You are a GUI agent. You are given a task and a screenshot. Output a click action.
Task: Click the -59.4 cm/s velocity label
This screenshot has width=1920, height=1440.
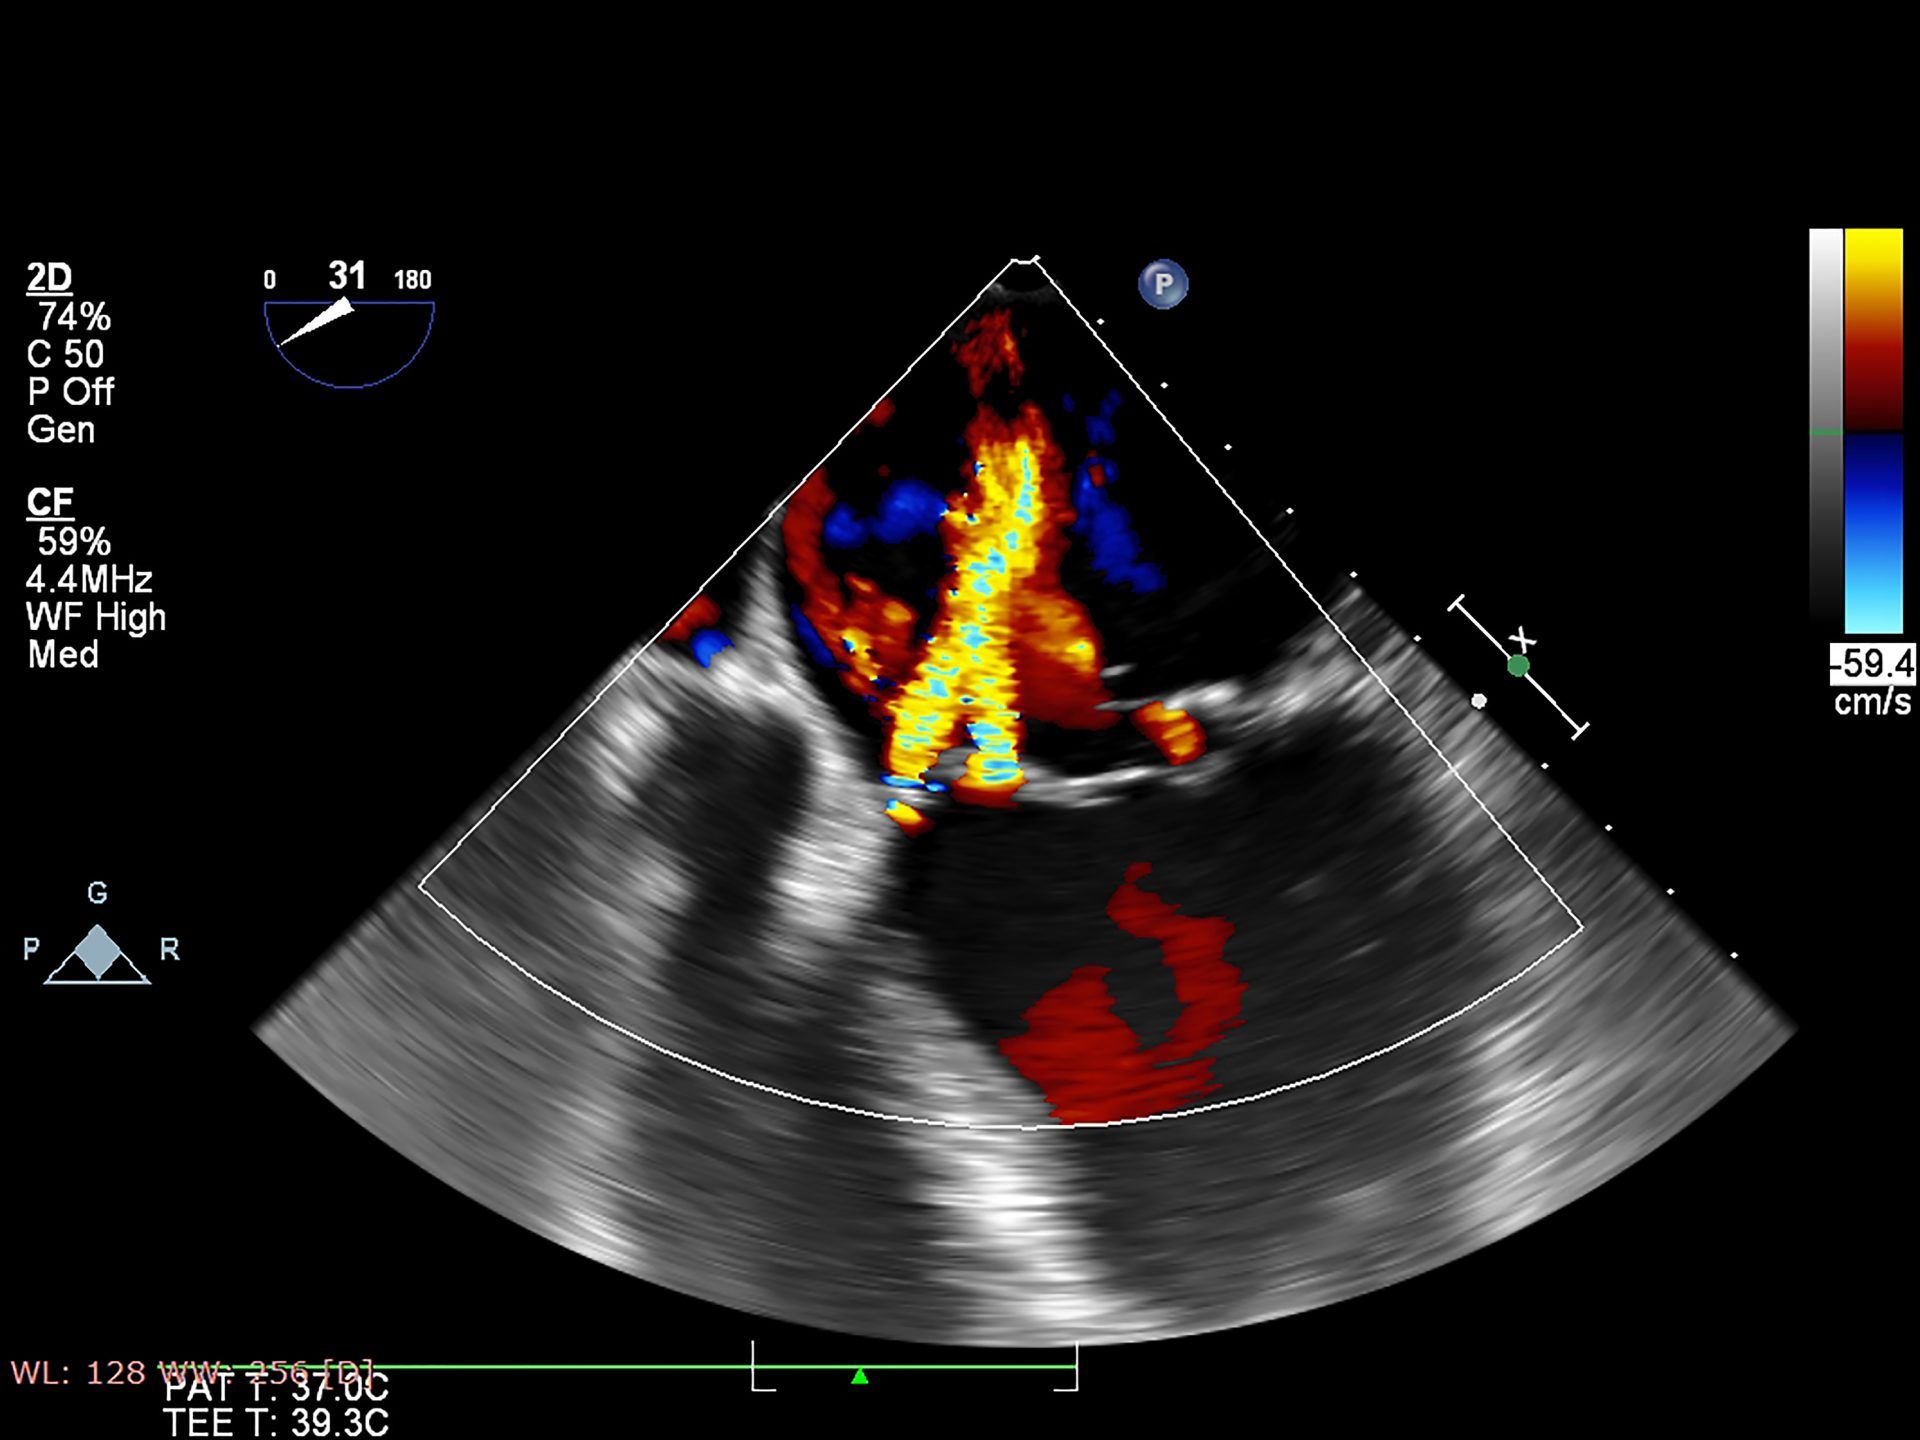[1872, 664]
